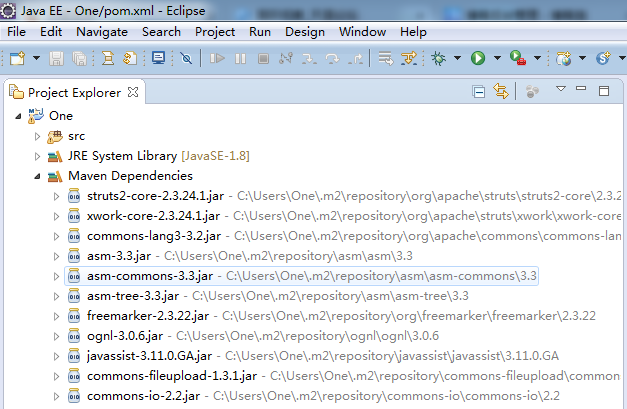
Task: Maximize the Project Explorer panel
Action: coord(604,91)
